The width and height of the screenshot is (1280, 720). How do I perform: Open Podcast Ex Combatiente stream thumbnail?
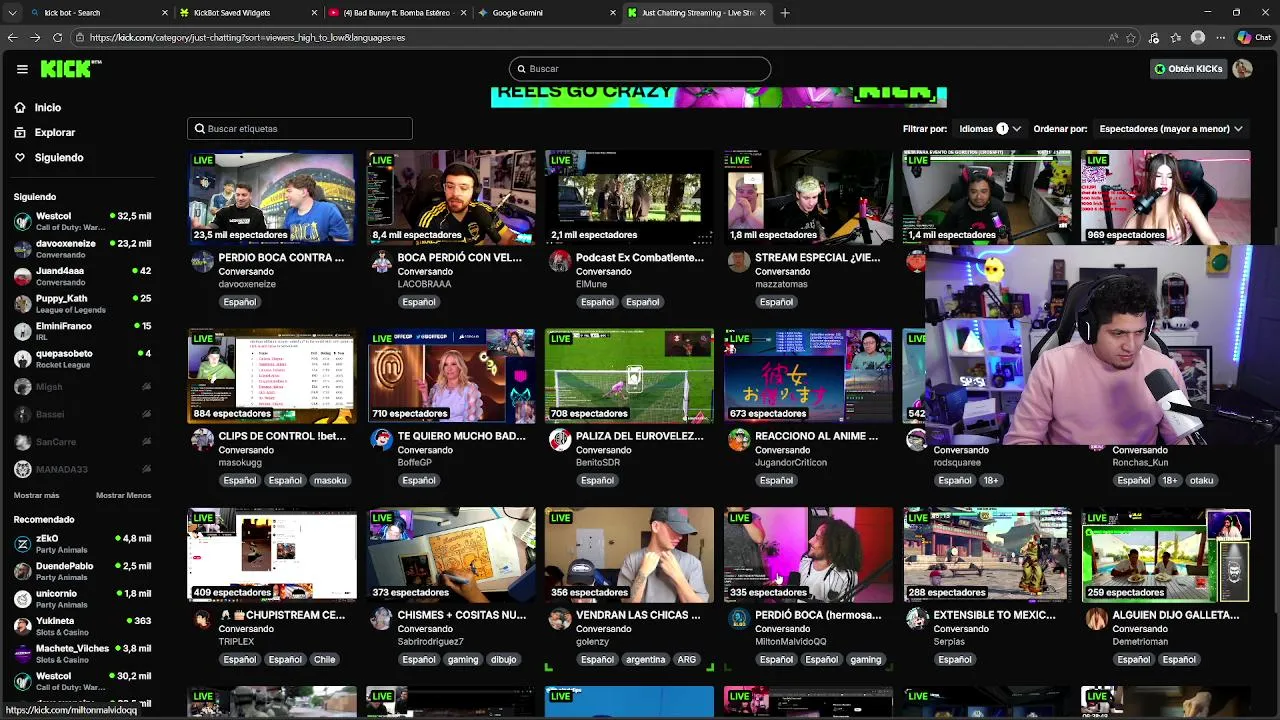pyautogui.click(x=629, y=197)
